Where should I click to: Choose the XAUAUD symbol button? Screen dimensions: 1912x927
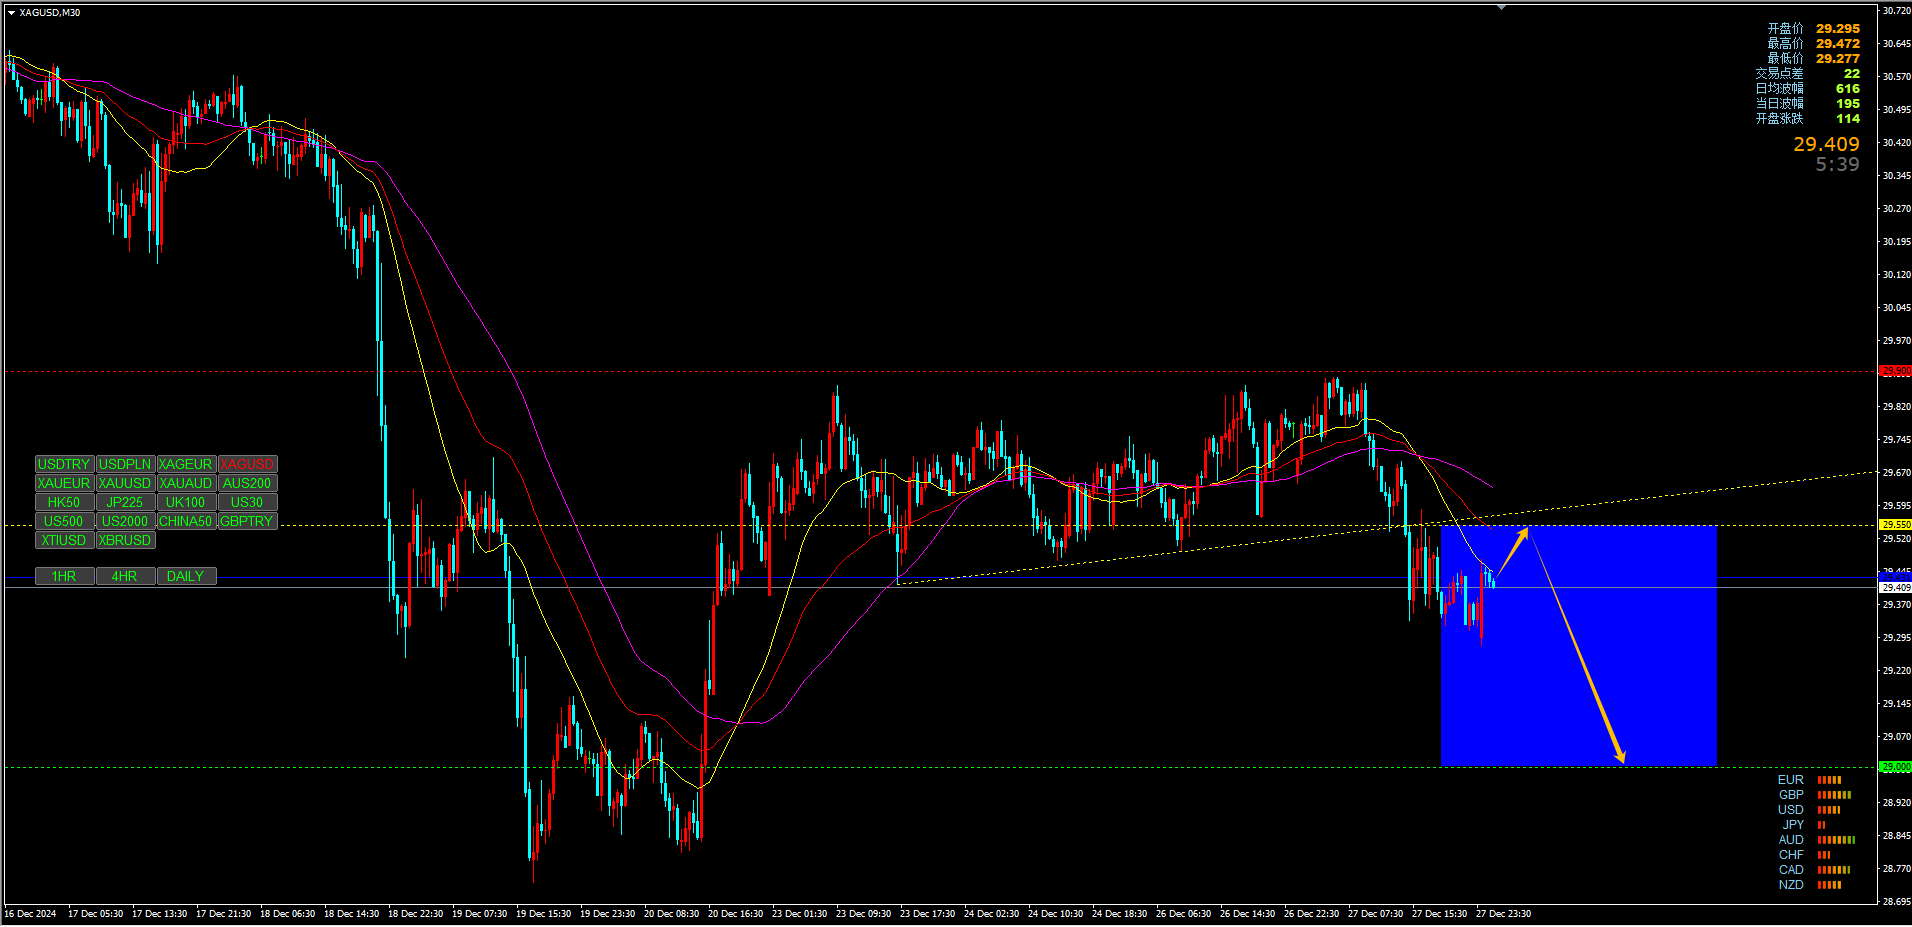[186, 483]
